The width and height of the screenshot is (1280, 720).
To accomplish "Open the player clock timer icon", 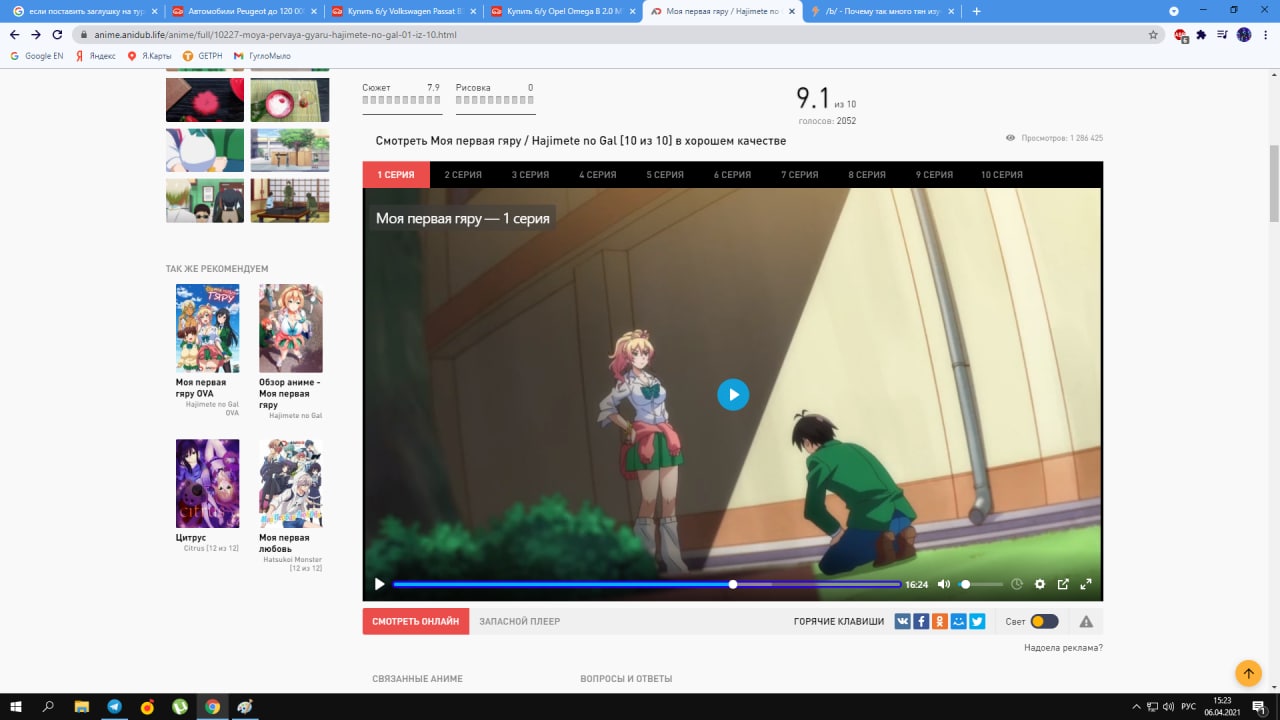I will pyautogui.click(x=1017, y=584).
